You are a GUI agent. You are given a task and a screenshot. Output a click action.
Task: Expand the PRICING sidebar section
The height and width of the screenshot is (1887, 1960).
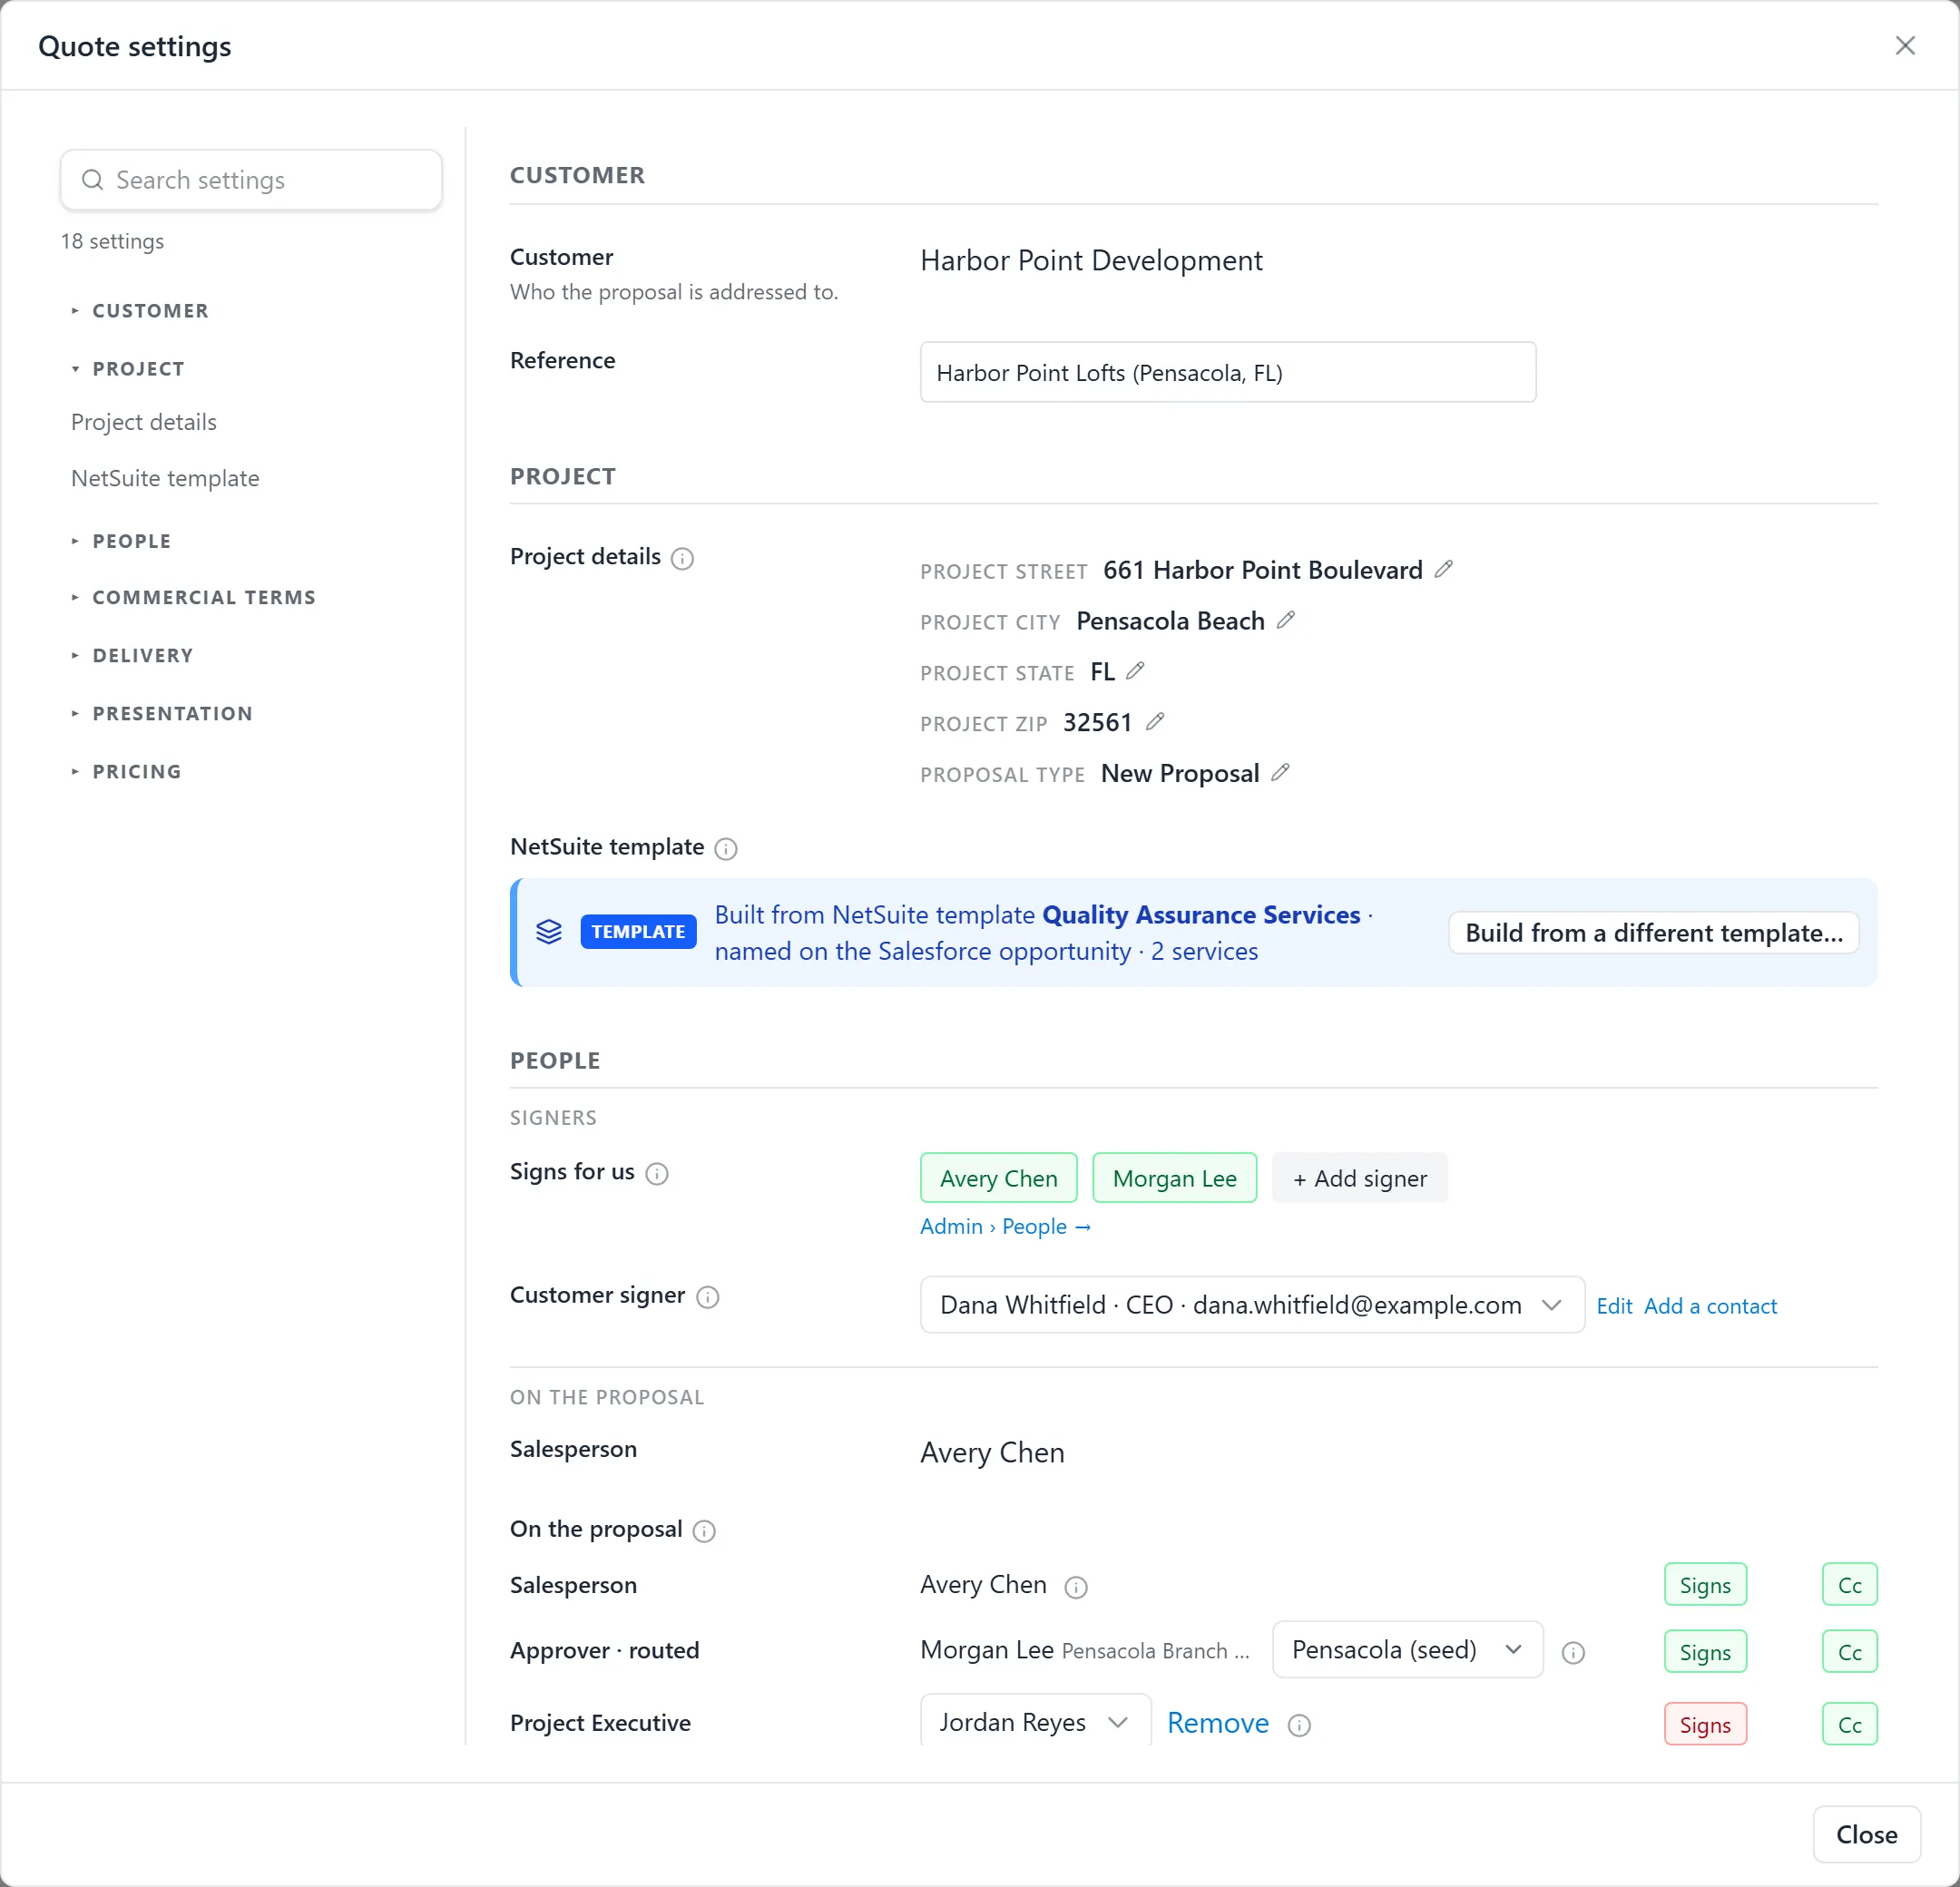(x=126, y=771)
